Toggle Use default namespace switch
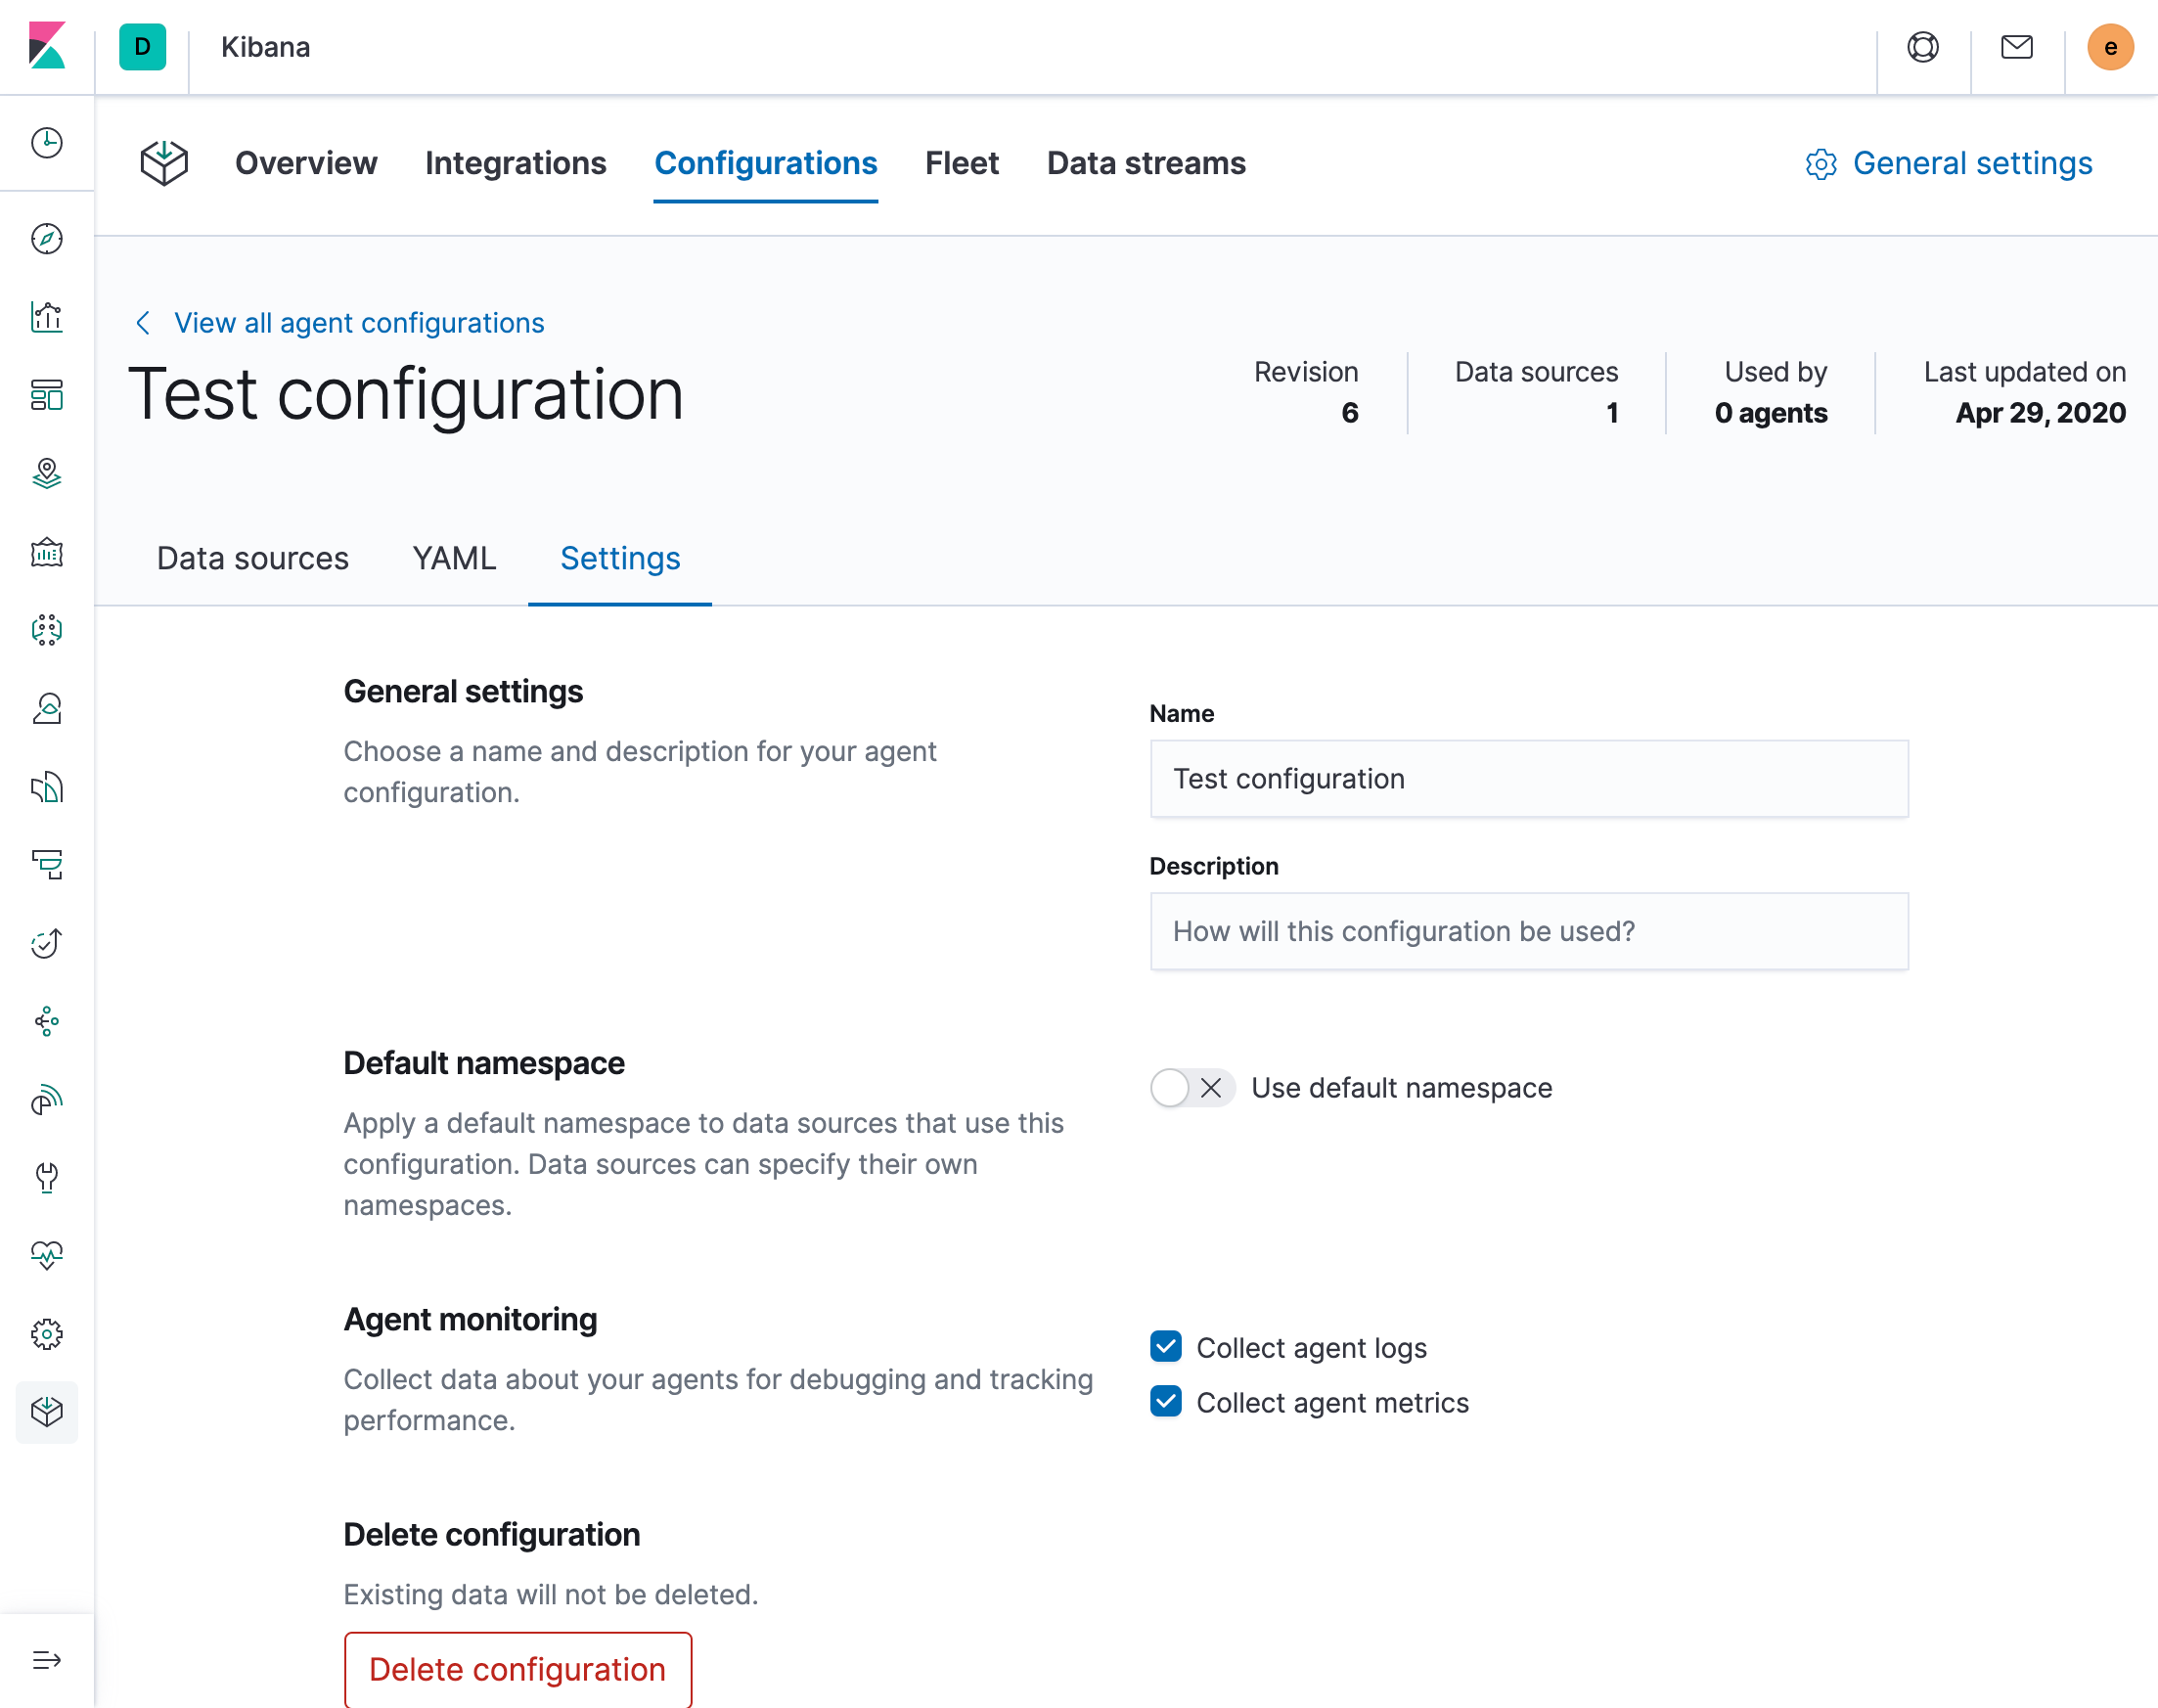2158x1708 pixels. coord(1191,1088)
